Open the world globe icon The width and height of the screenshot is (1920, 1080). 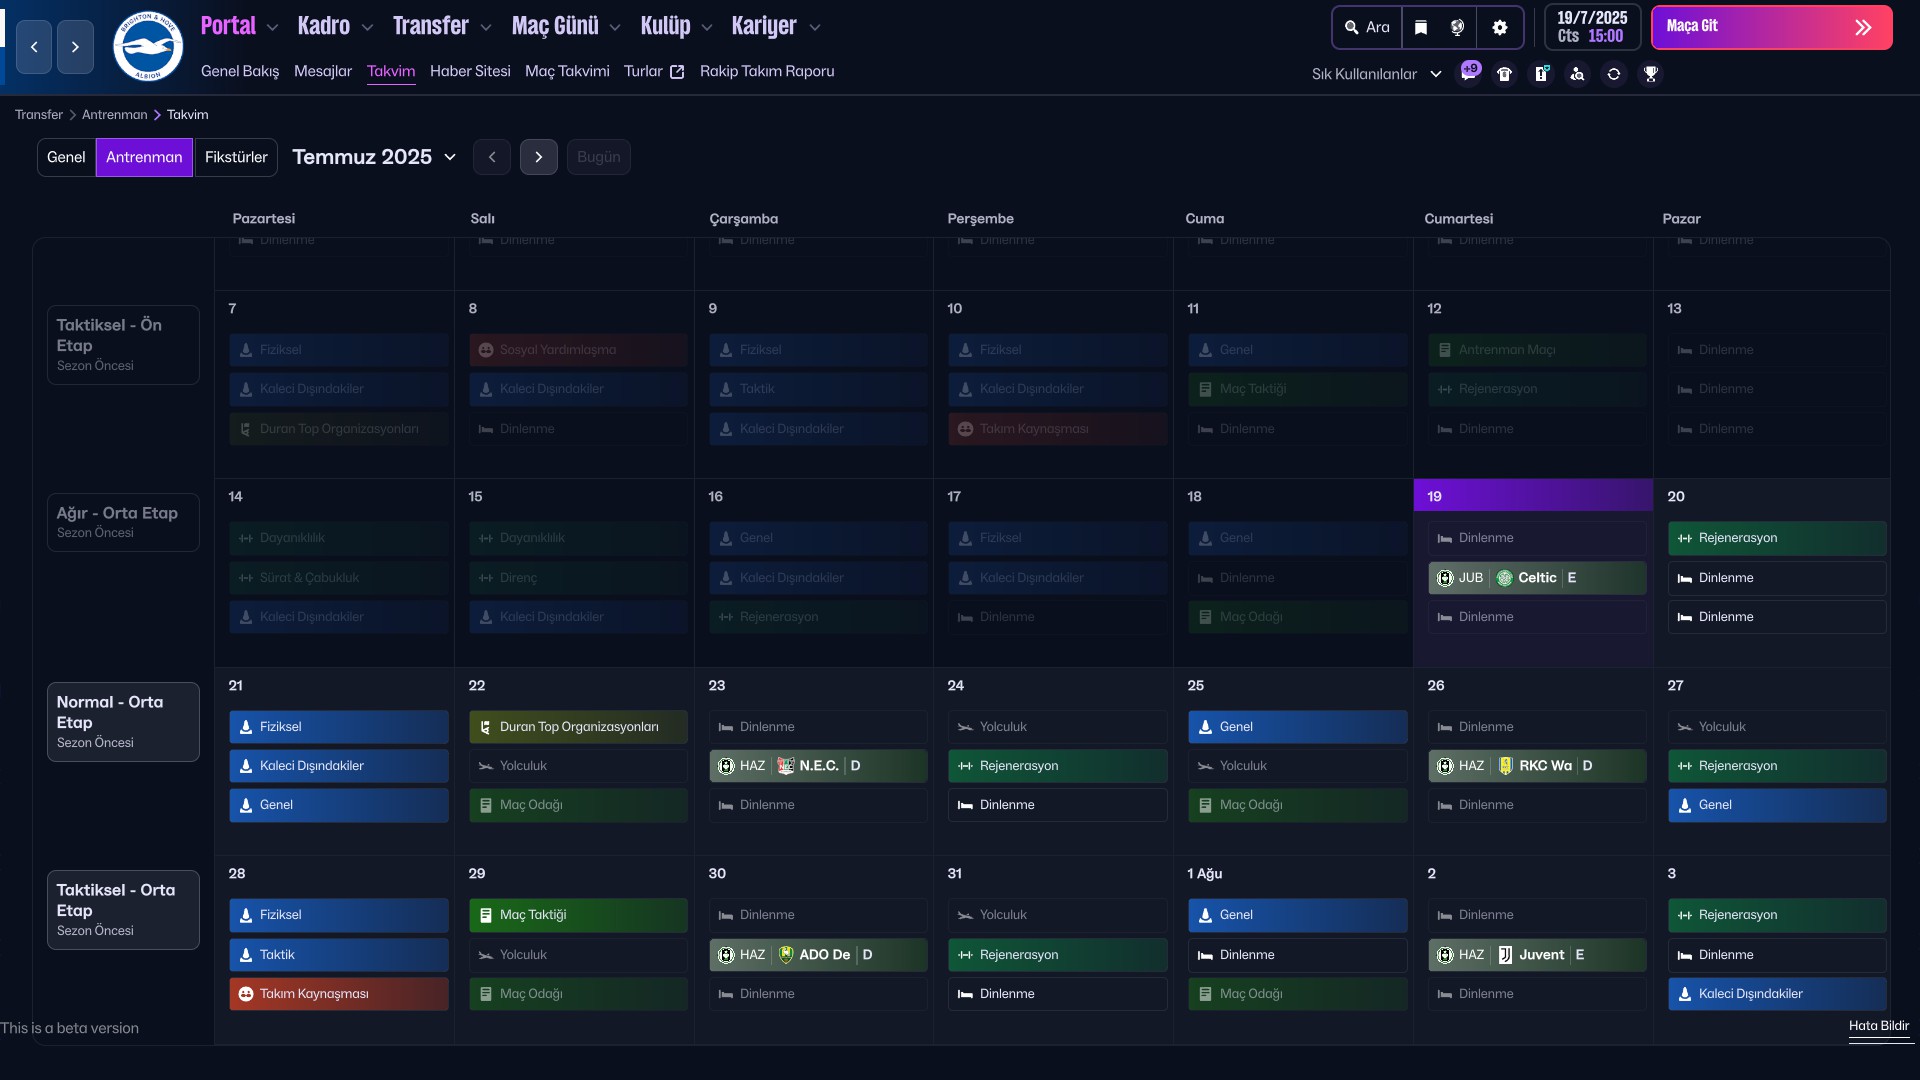1457,28
